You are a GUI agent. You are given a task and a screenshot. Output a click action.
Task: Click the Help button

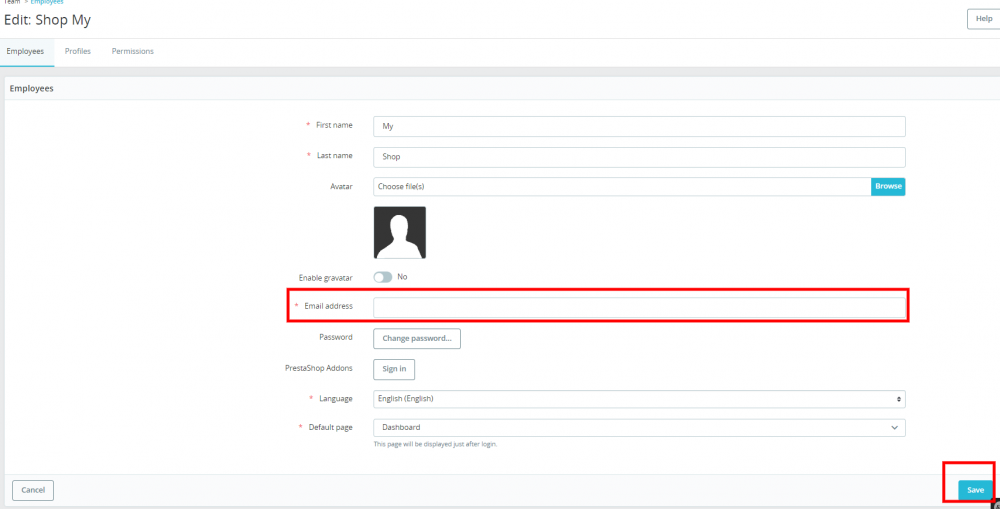click(983, 19)
